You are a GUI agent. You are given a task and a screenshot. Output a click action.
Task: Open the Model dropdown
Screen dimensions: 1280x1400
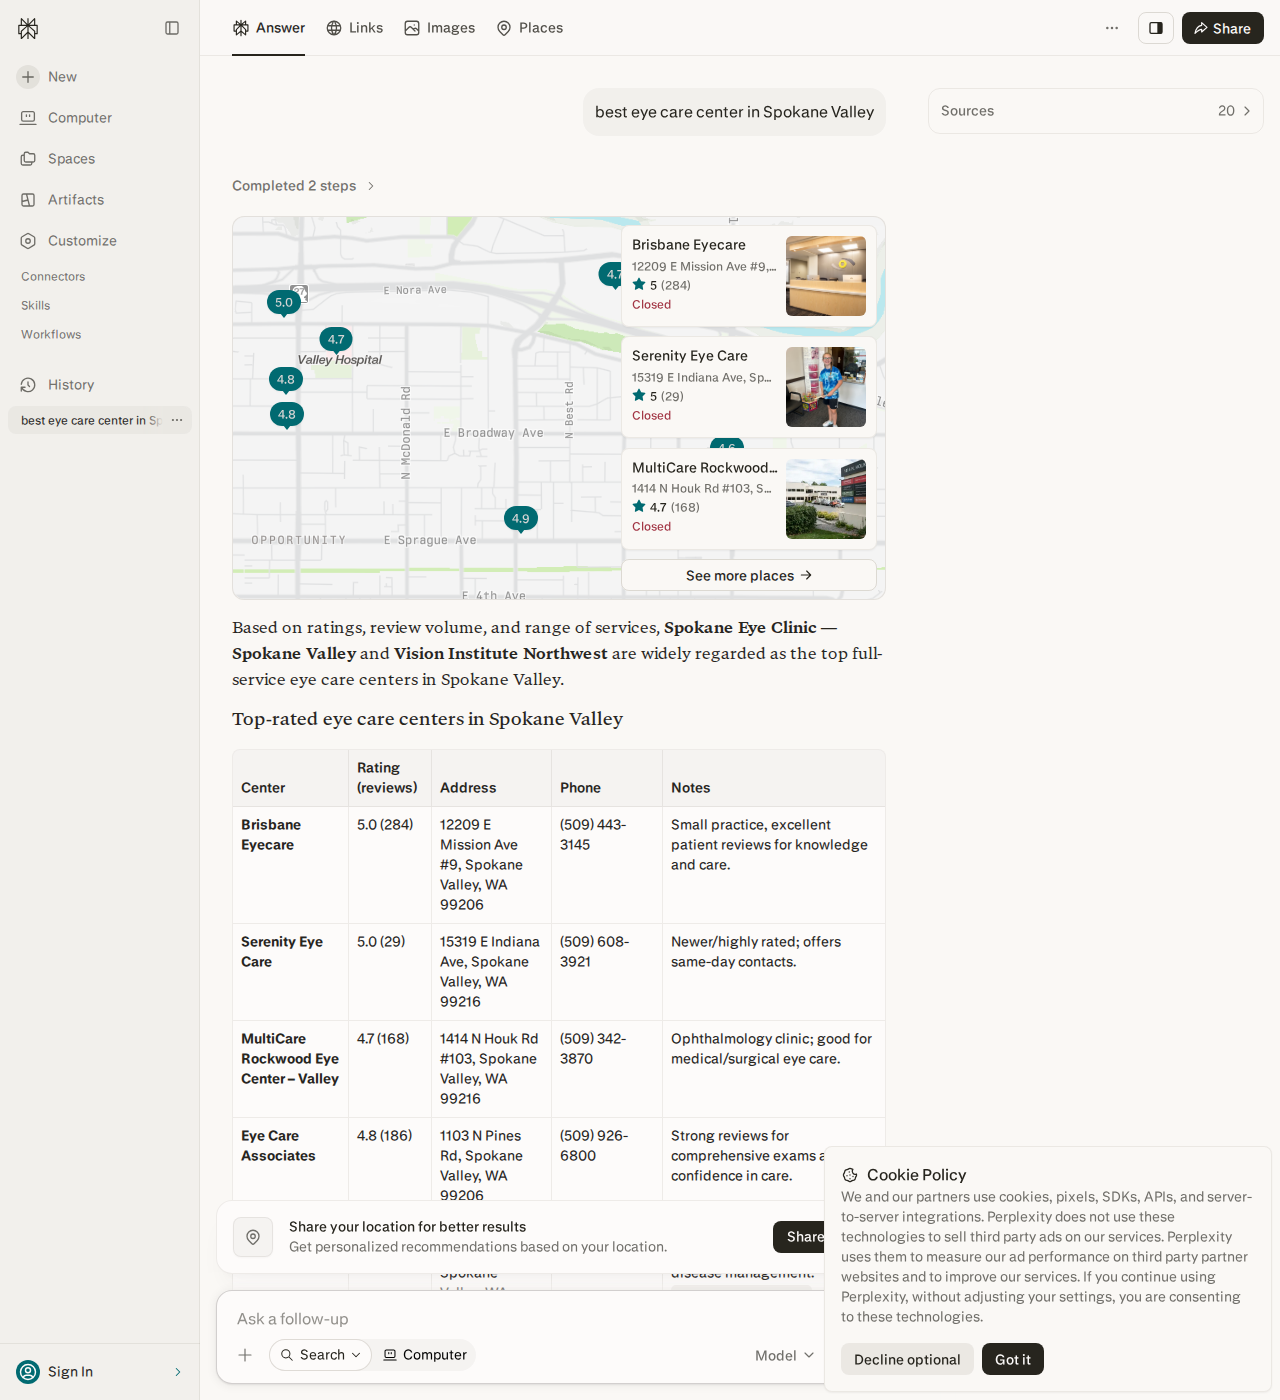coord(785,1355)
